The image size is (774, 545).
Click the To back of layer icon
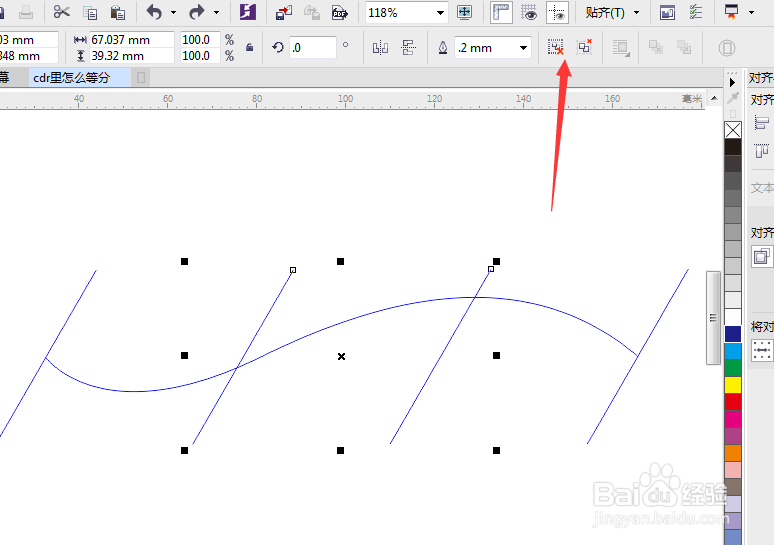[x=684, y=47]
